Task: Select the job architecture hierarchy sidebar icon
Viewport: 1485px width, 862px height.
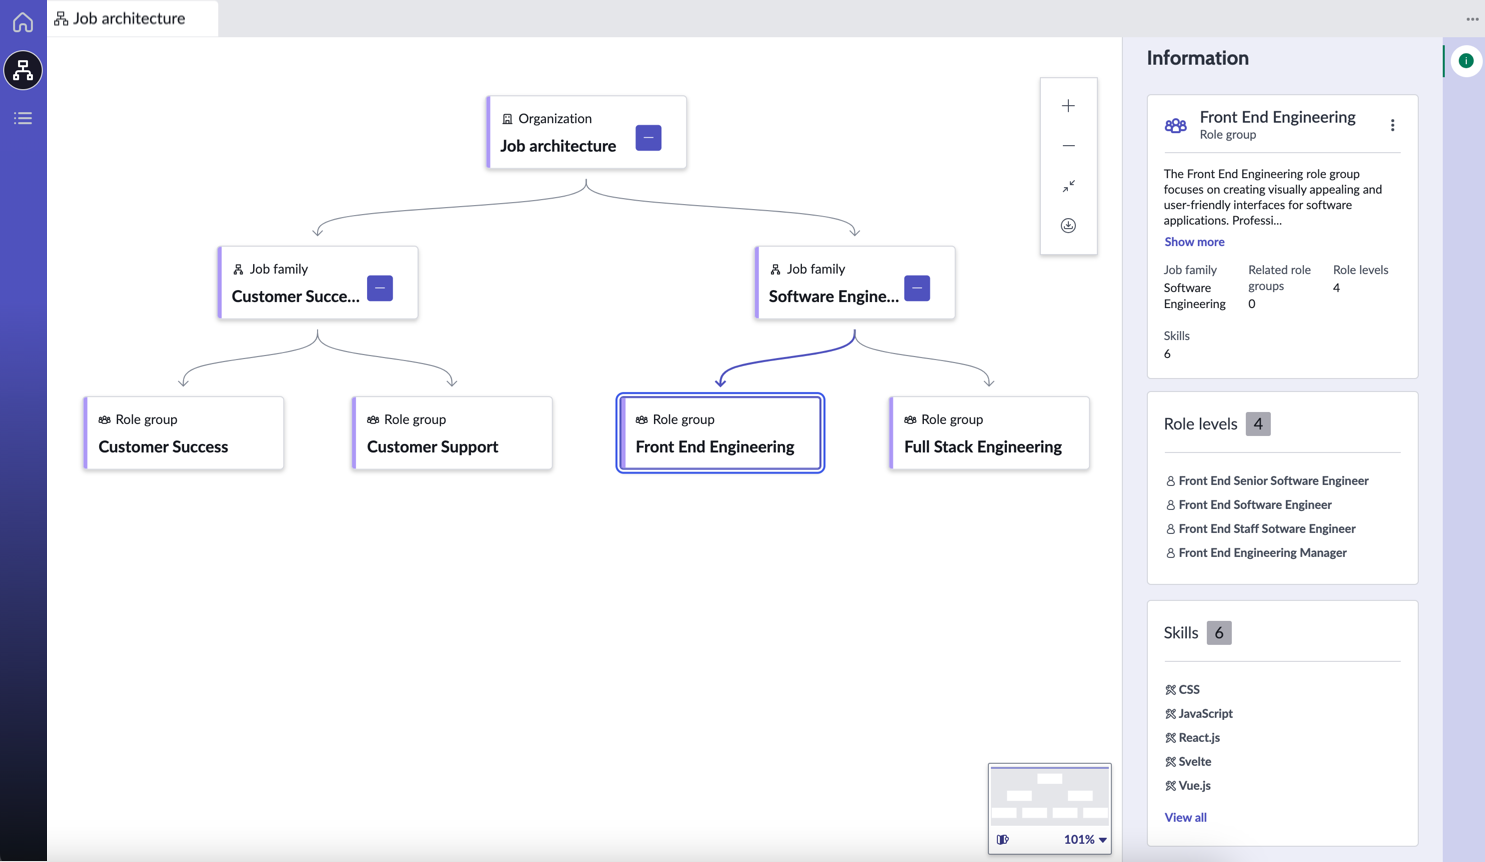Action: tap(23, 71)
